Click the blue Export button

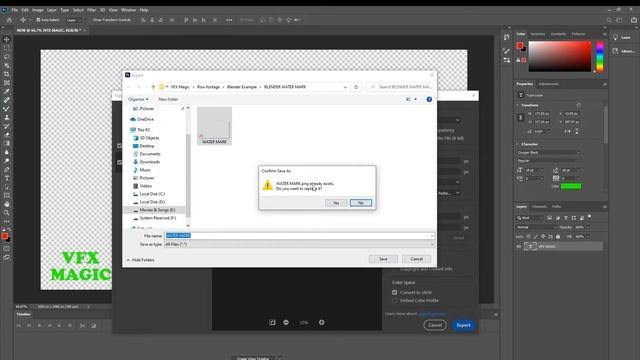point(463,325)
